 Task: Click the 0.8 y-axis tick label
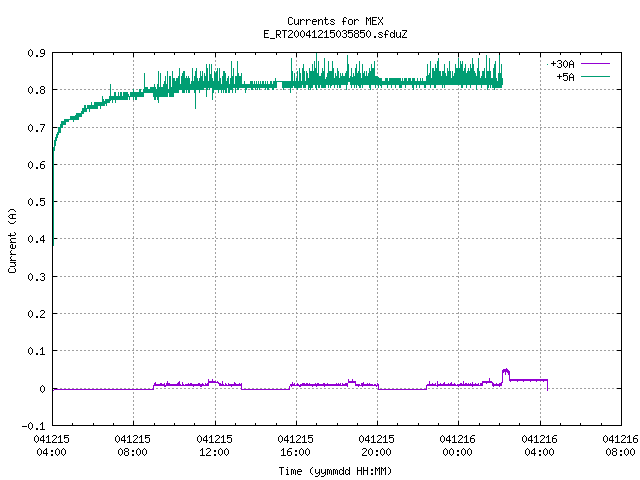click(x=36, y=90)
